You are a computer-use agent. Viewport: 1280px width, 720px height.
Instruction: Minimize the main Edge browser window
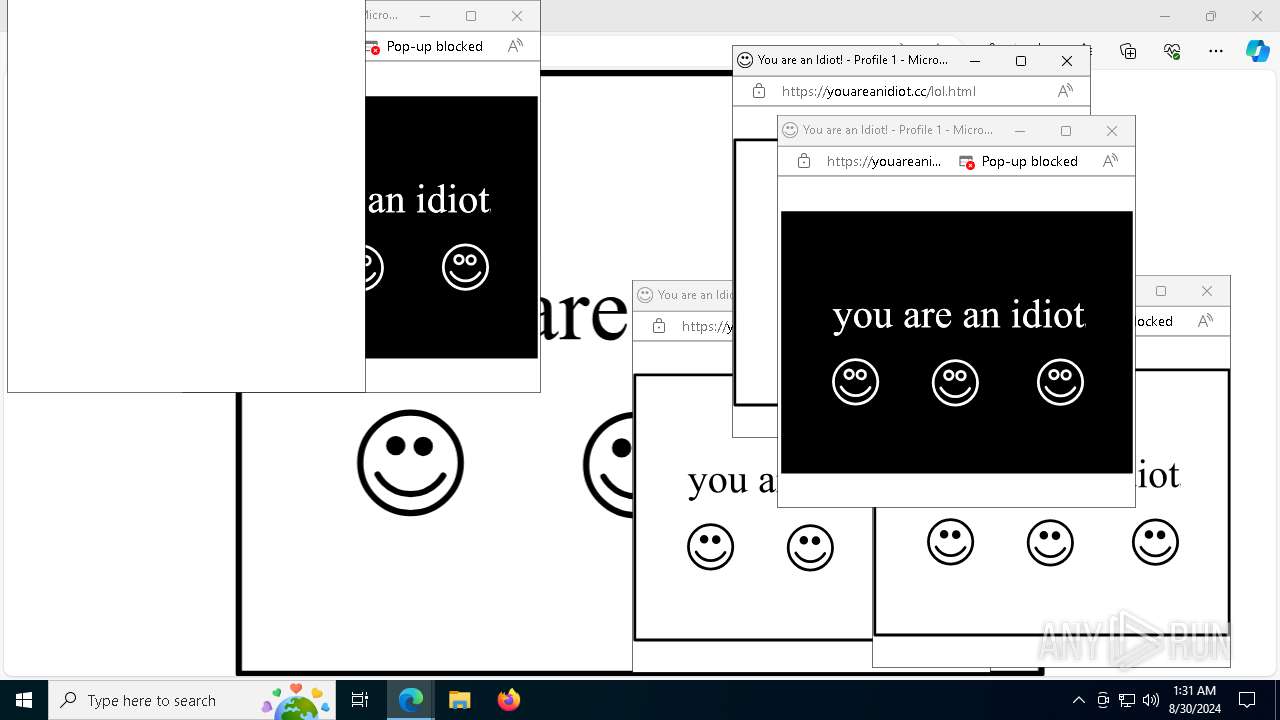coord(1164,16)
